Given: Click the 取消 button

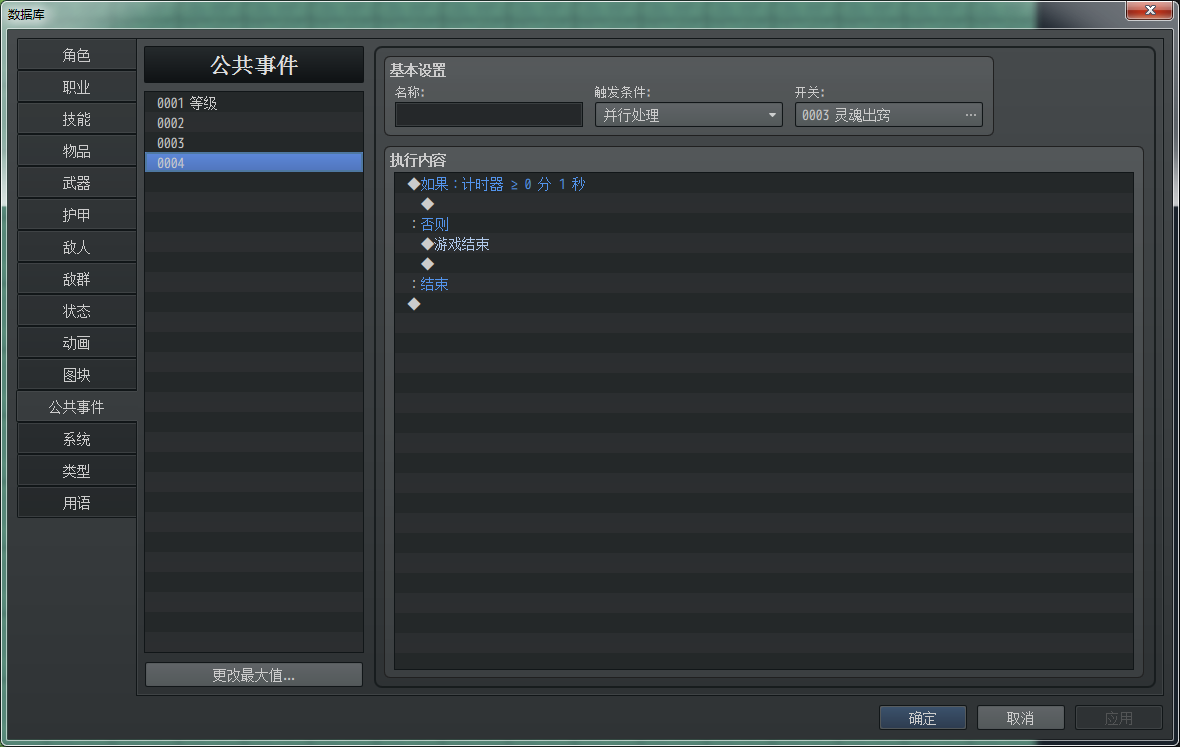Looking at the screenshot, I should coord(1020,718).
